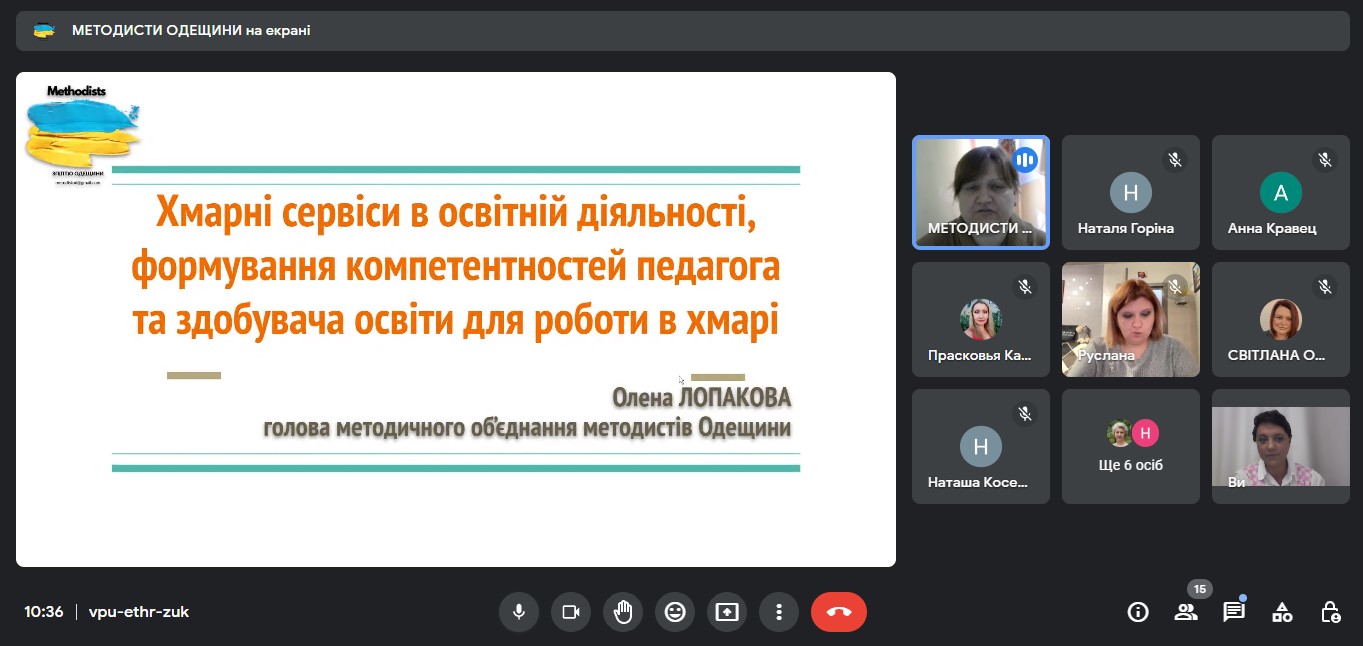Screen dimensions: 1363x646
Task: Toggle the microphone button
Action: [519, 612]
